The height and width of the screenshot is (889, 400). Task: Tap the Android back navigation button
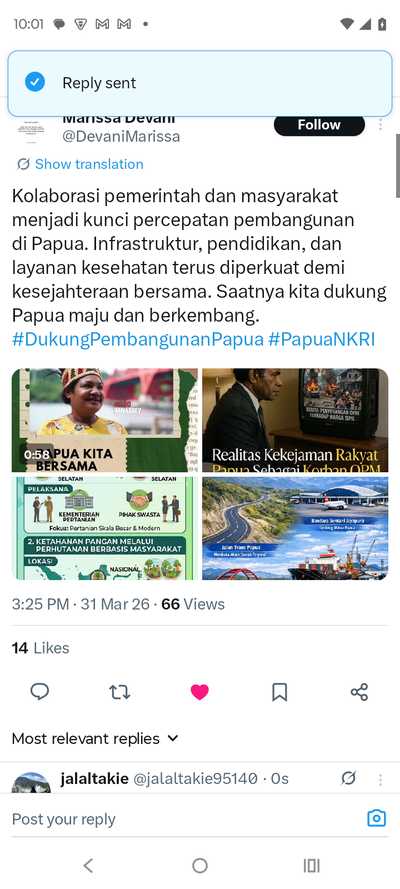tap(88, 865)
